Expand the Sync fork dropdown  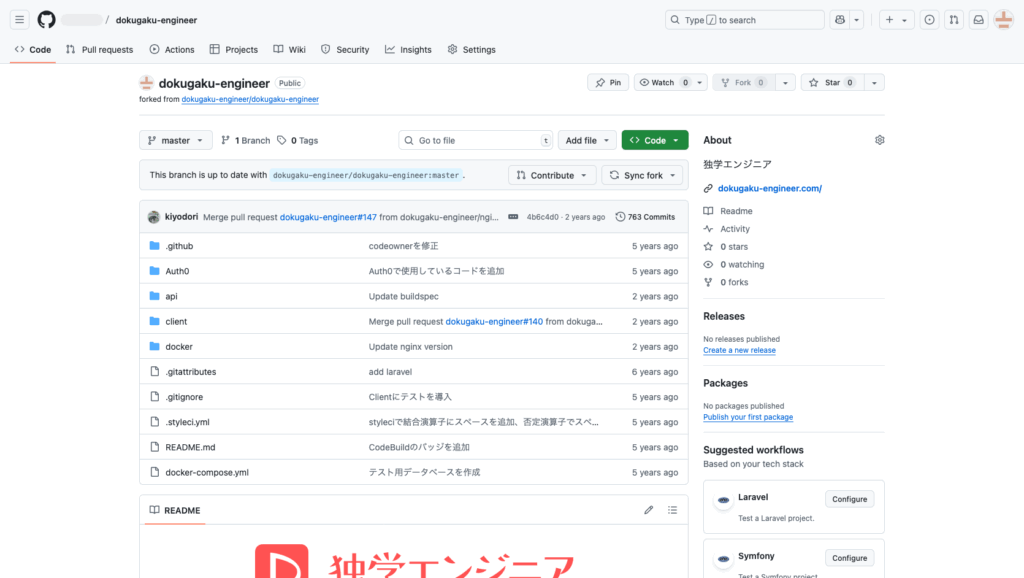642,175
